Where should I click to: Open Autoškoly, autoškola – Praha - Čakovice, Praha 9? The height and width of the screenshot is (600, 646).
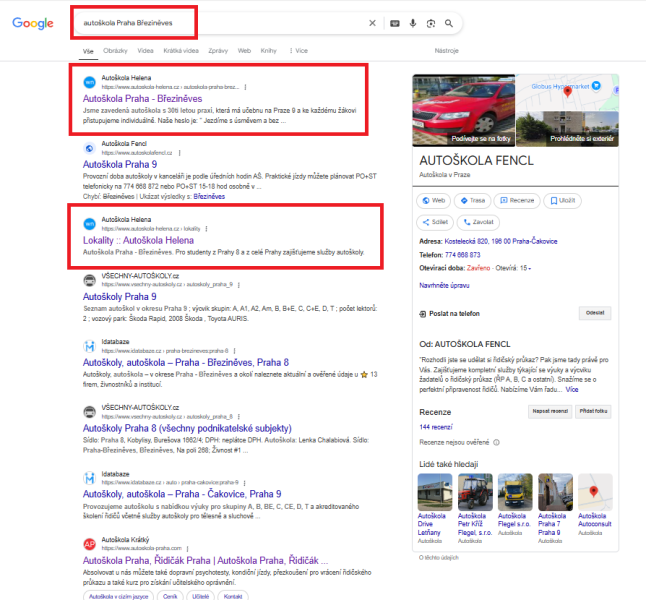click(x=182, y=494)
